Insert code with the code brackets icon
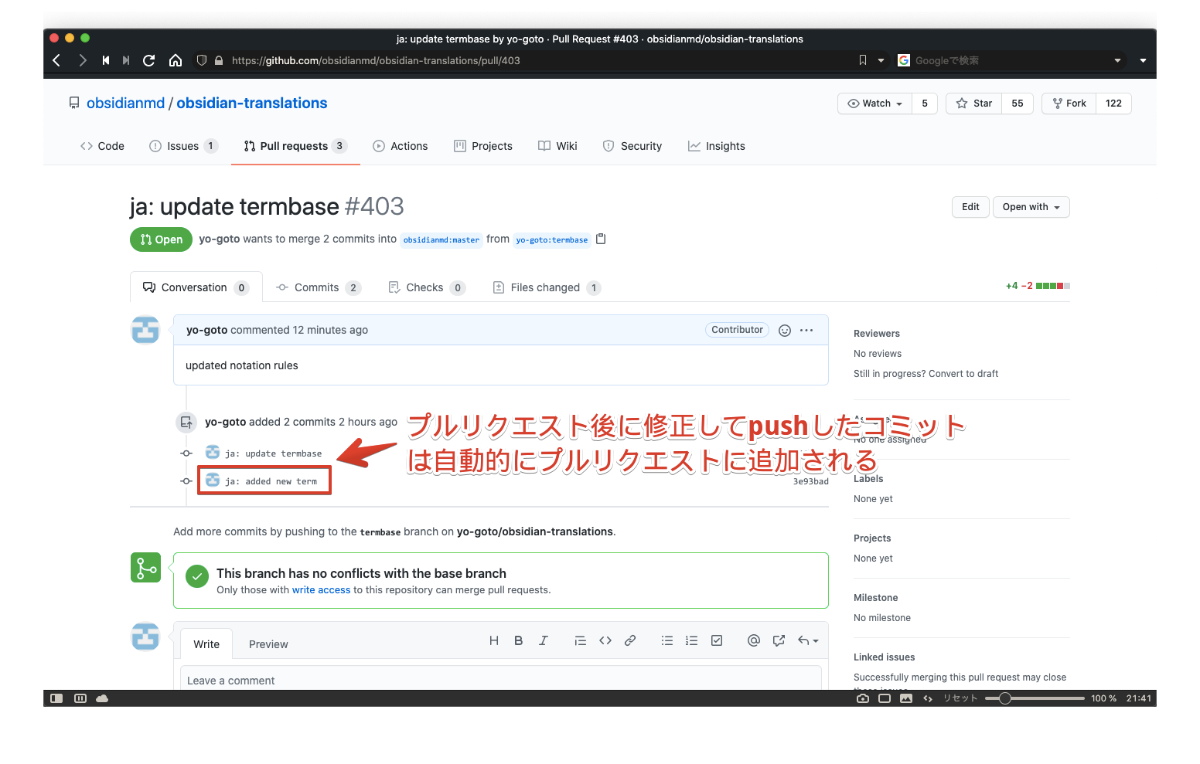1200x764 pixels. click(x=605, y=641)
